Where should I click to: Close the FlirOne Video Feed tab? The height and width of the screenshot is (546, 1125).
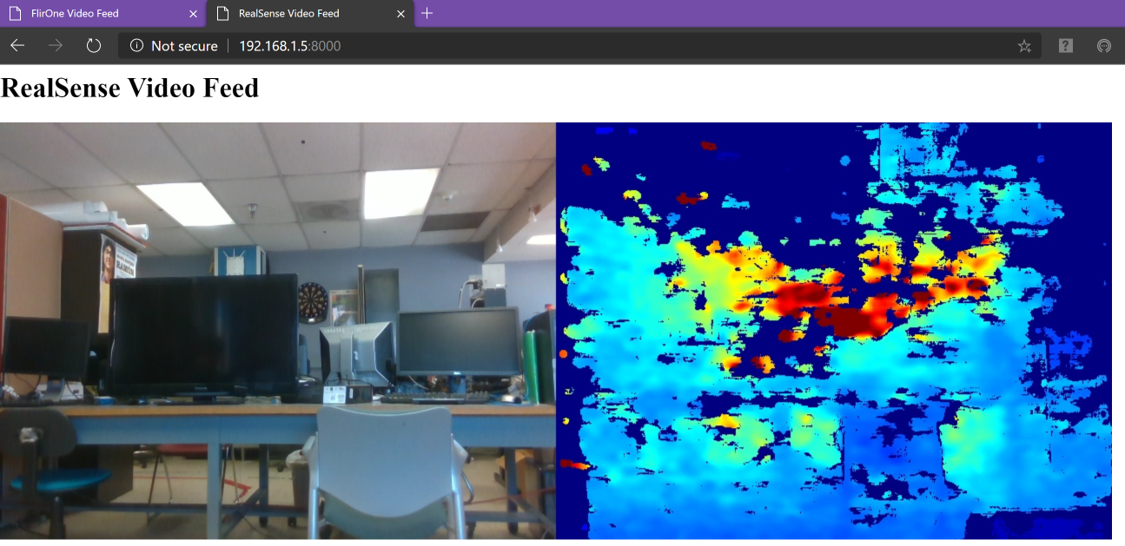192,14
